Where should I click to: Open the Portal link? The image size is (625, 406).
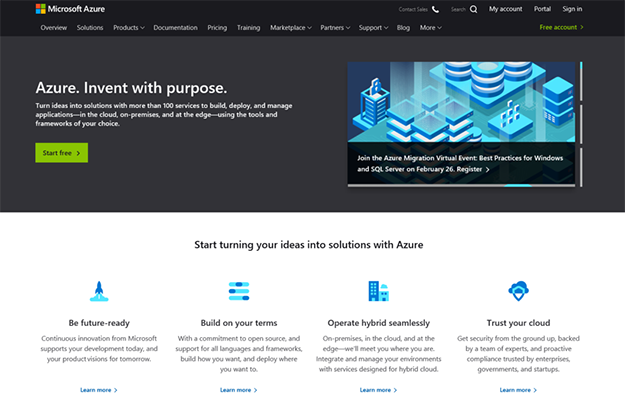click(x=542, y=9)
